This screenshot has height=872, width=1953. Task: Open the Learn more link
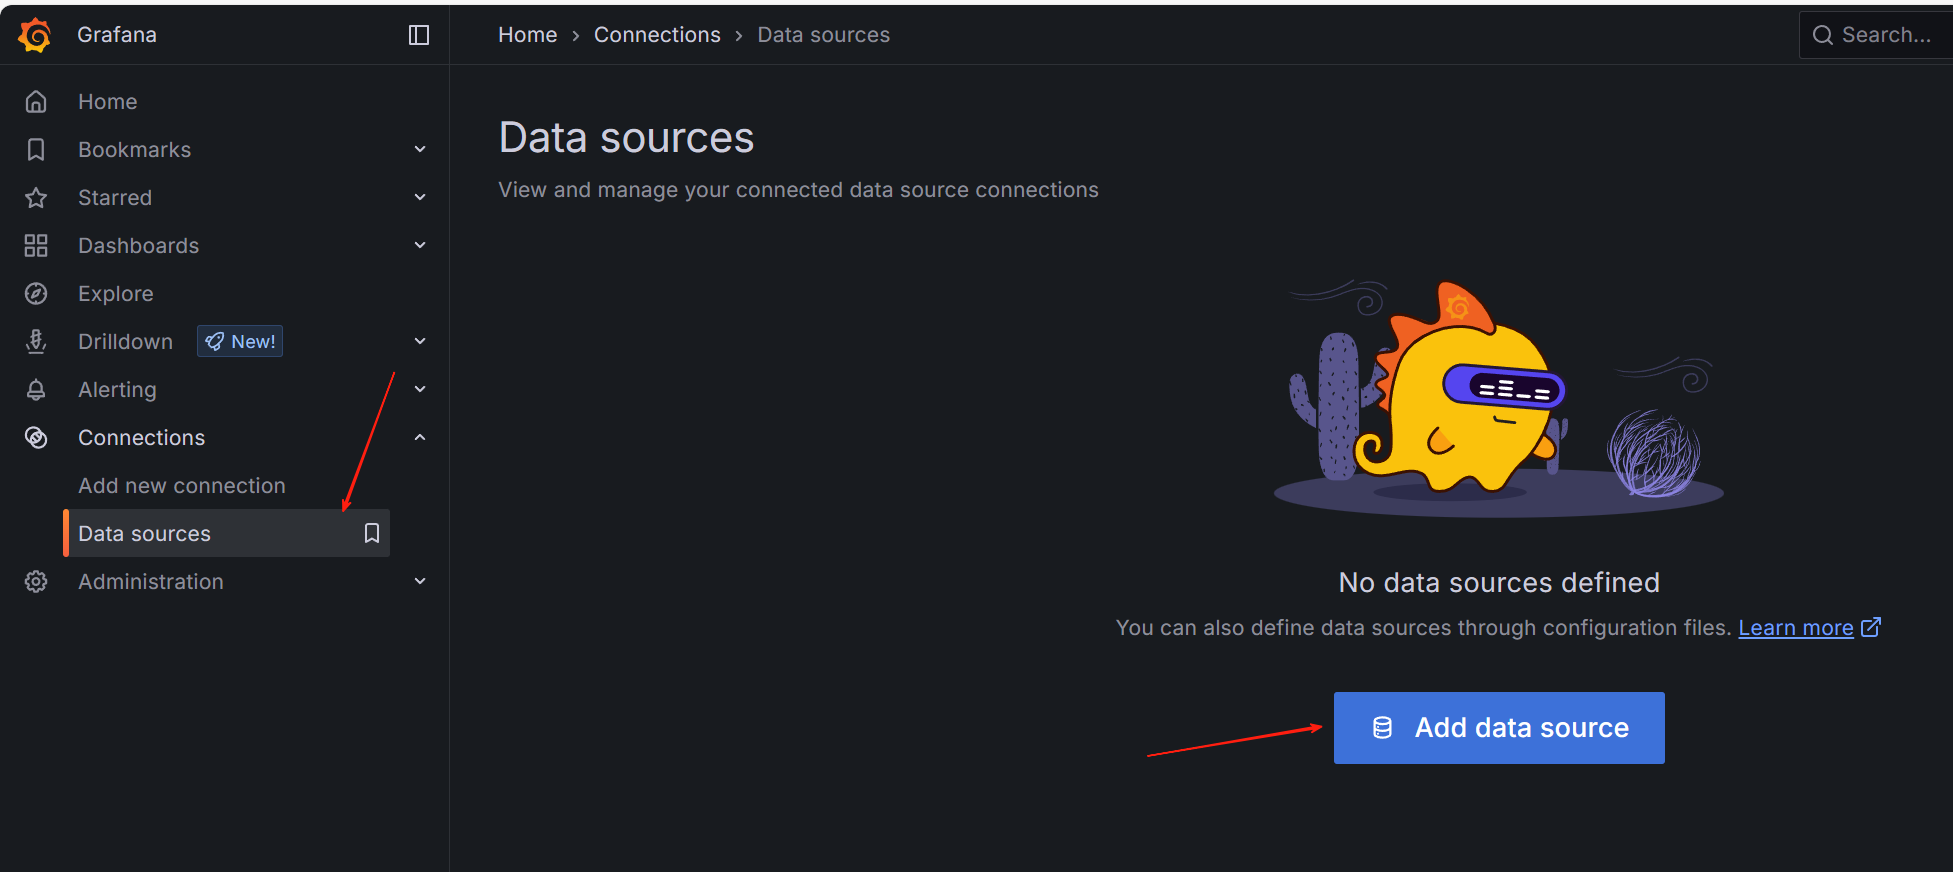click(1796, 628)
